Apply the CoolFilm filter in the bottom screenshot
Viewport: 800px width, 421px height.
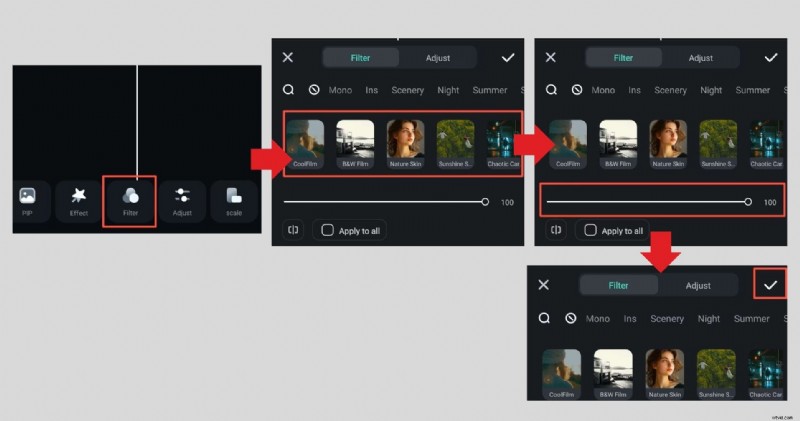(x=561, y=374)
